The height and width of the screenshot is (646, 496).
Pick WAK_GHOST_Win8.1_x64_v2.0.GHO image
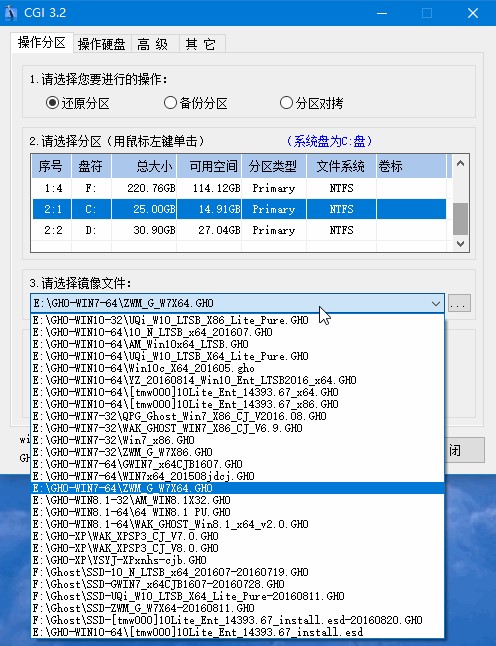(238, 524)
